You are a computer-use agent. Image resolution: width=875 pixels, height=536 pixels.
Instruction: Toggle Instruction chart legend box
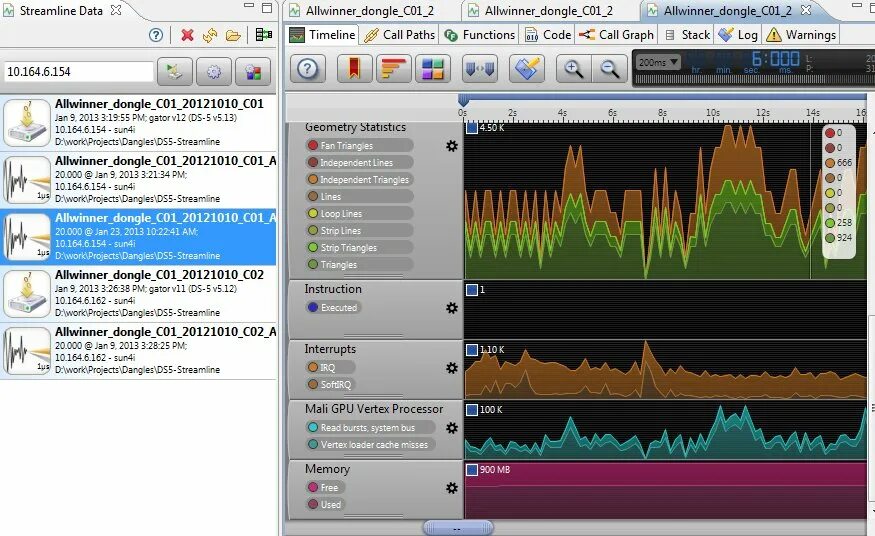pyautogui.click(x=472, y=289)
